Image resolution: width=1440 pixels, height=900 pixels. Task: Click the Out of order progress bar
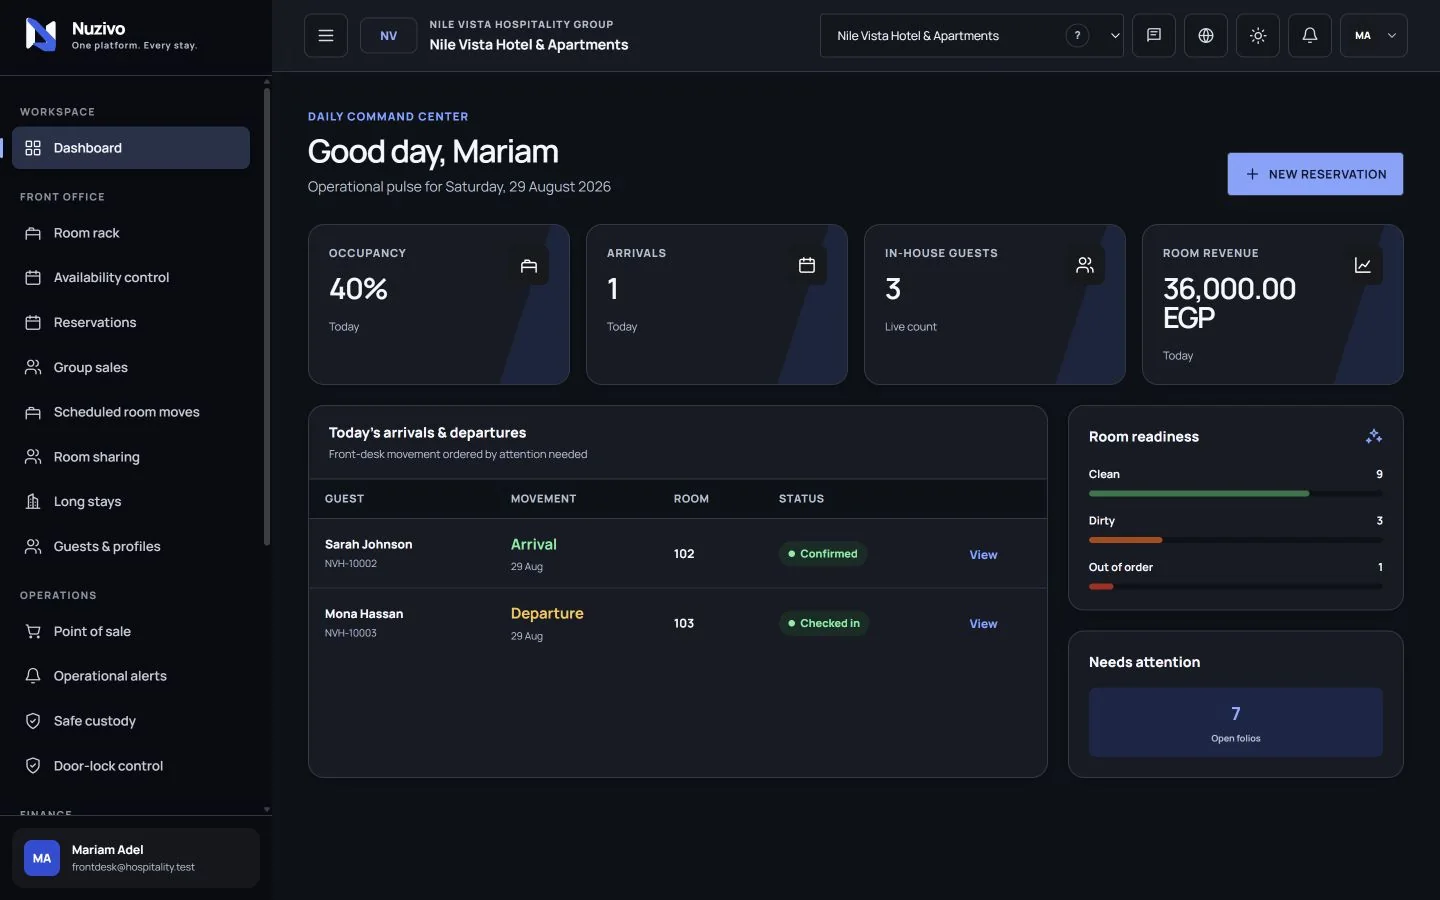(1236, 587)
